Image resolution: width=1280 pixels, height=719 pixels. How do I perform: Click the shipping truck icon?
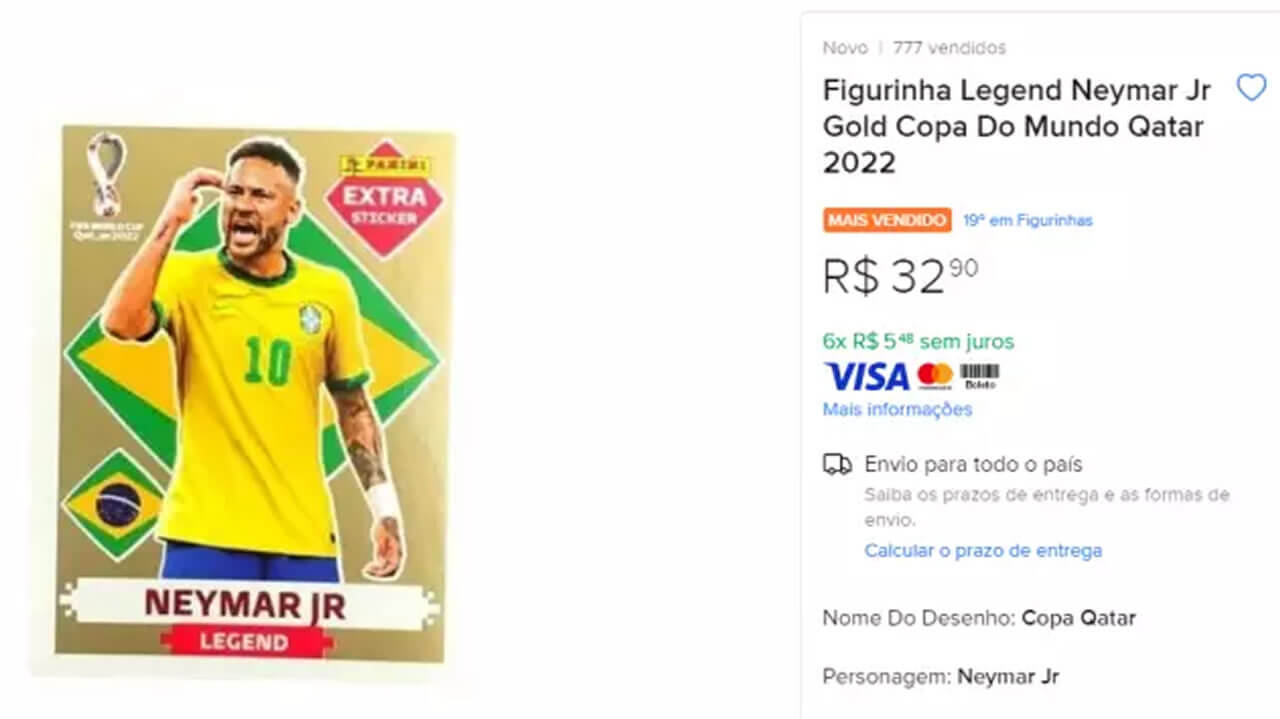point(837,464)
